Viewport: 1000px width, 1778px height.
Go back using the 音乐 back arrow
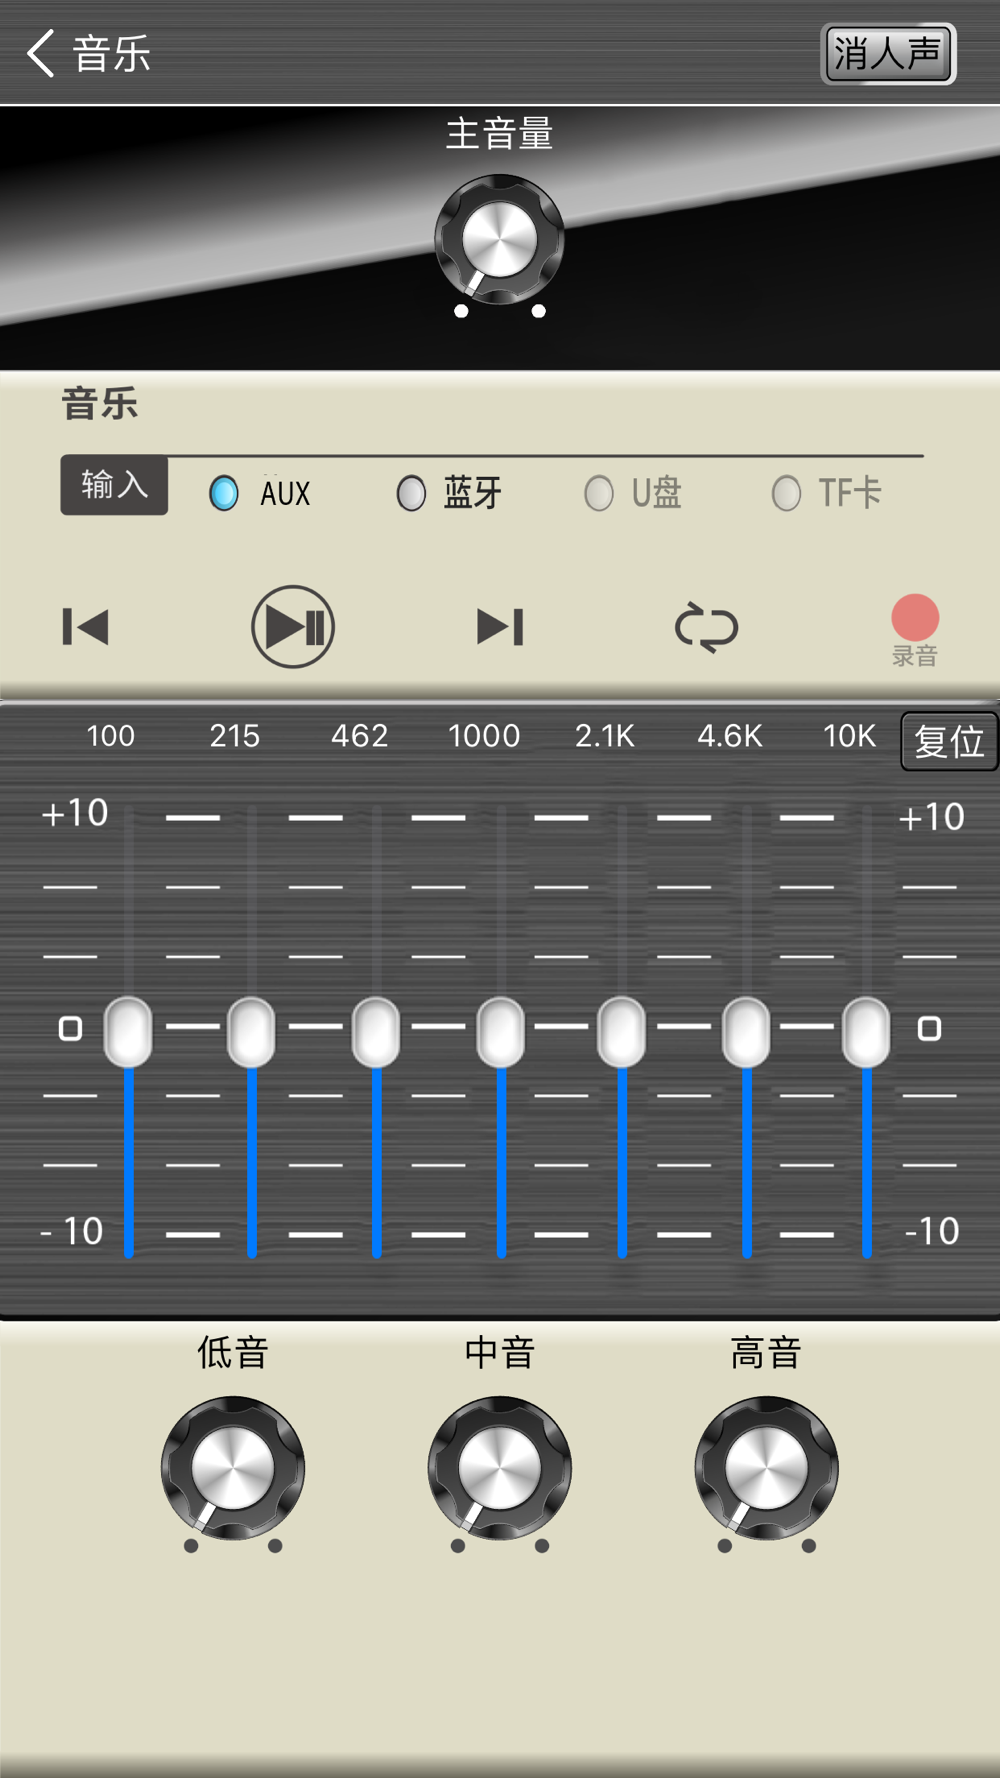click(x=42, y=53)
